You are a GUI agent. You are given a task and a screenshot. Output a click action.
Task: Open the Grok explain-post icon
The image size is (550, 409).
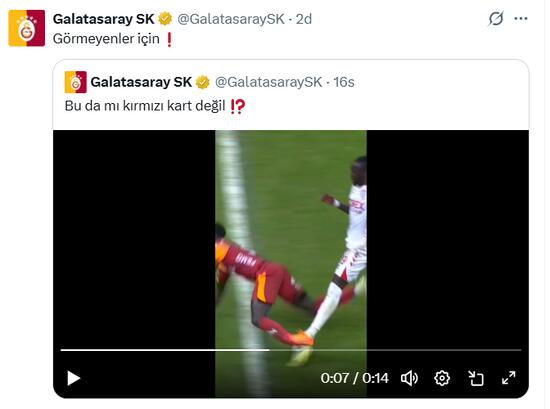(496, 19)
